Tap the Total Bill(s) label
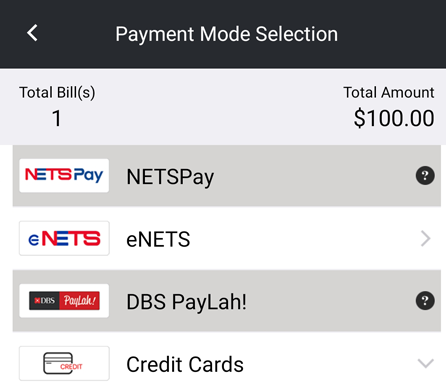 pyautogui.click(x=57, y=92)
